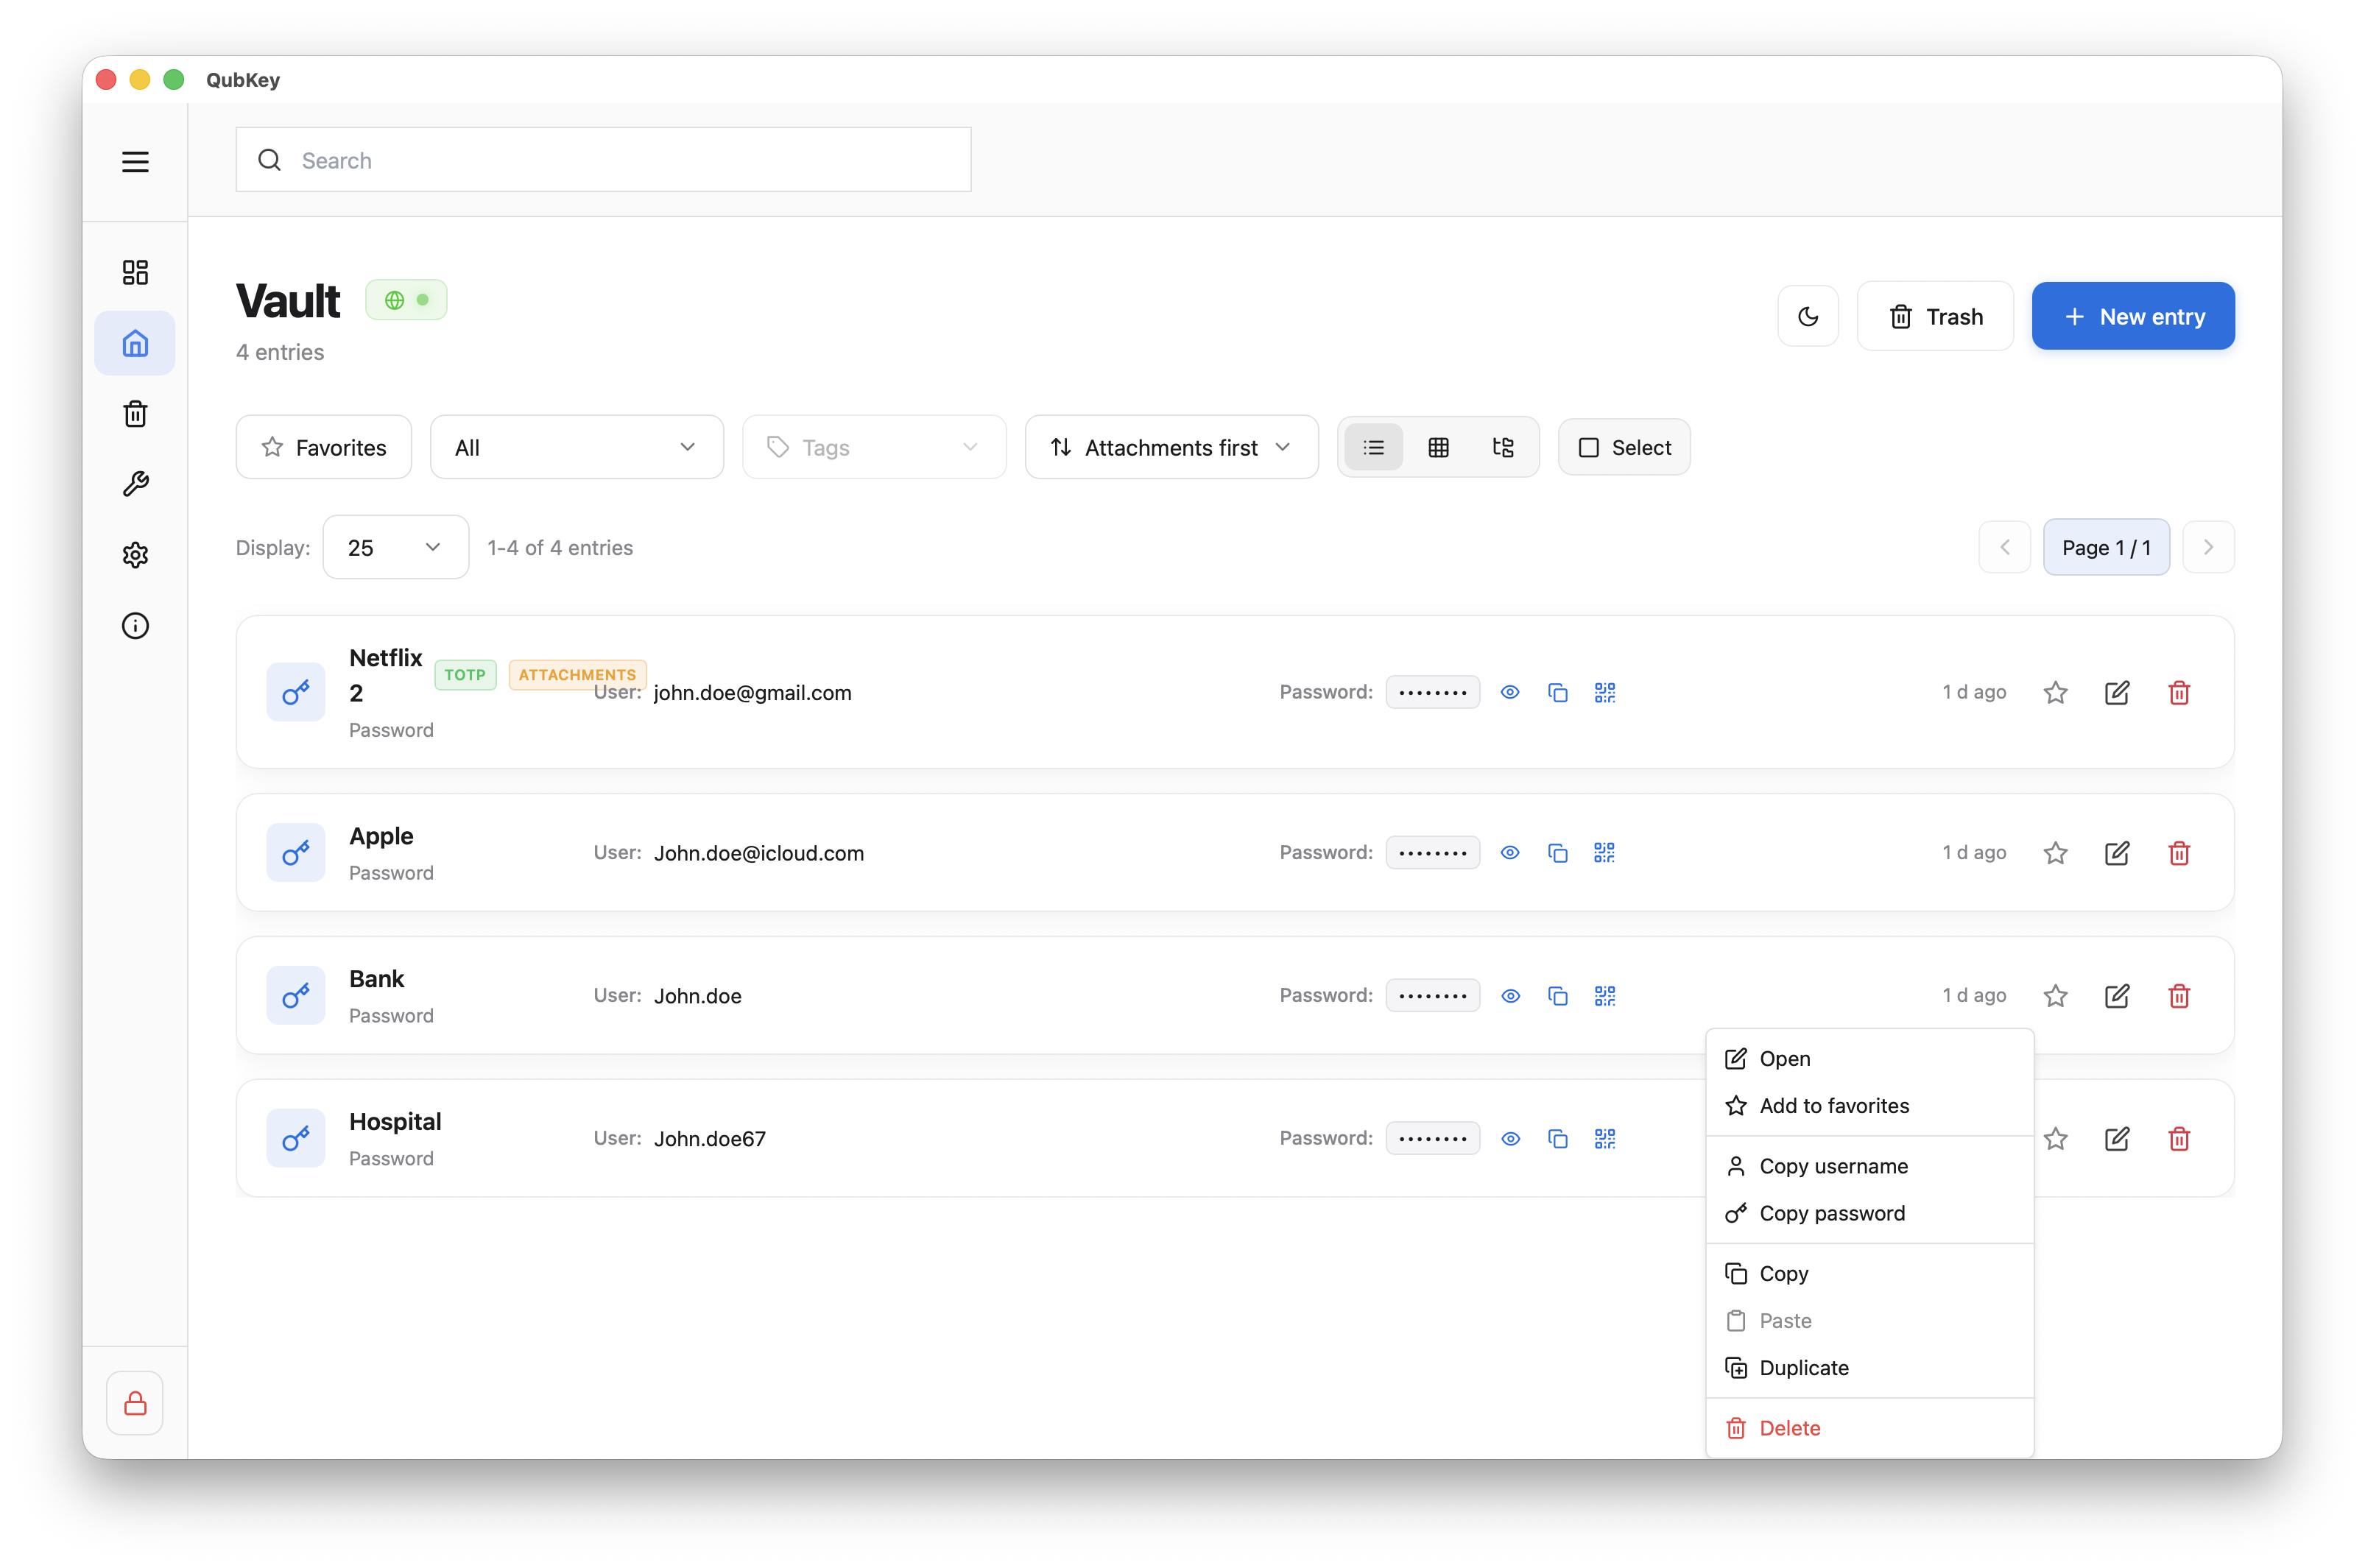This screenshot has width=2365, height=1568.
Task: Toggle dark mode with the moon icon
Action: pos(1808,316)
